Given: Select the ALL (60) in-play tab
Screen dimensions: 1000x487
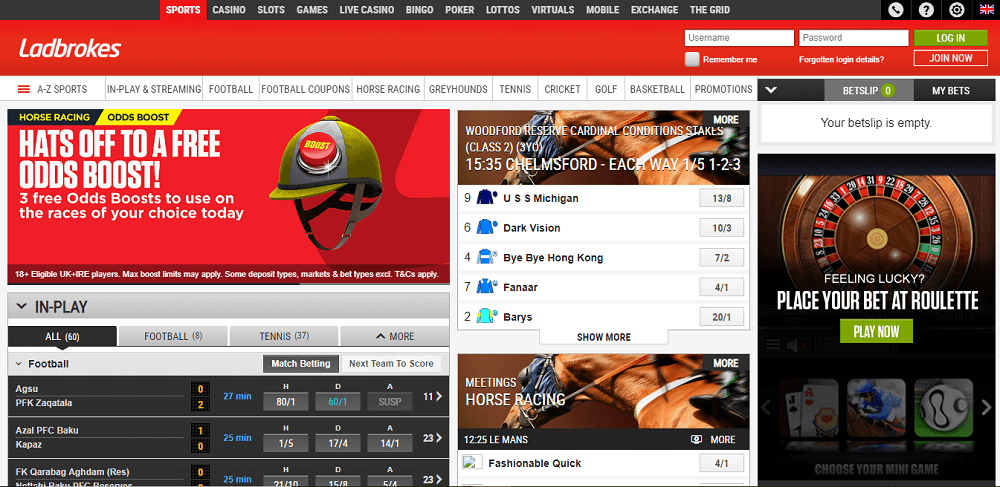Looking at the screenshot, I should pos(62,336).
